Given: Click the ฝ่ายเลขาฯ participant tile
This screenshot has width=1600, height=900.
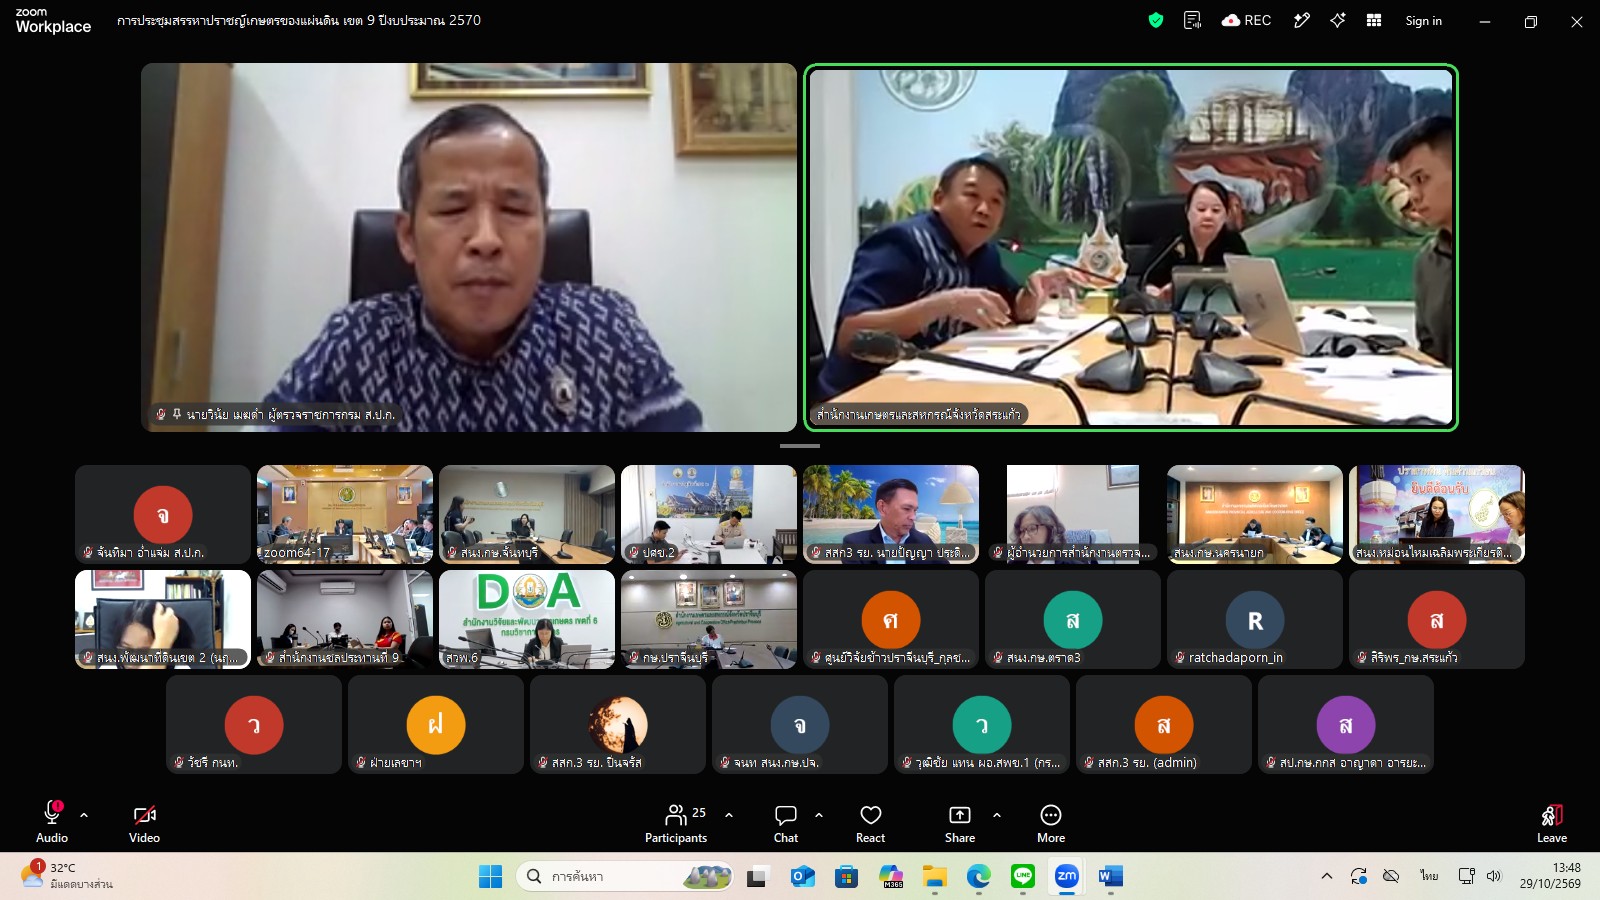Looking at the screenshot, I should click(x=436, y=724).
